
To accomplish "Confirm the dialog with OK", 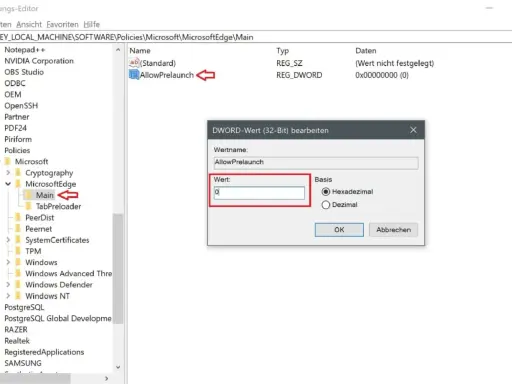I will [x=339, y=230].
